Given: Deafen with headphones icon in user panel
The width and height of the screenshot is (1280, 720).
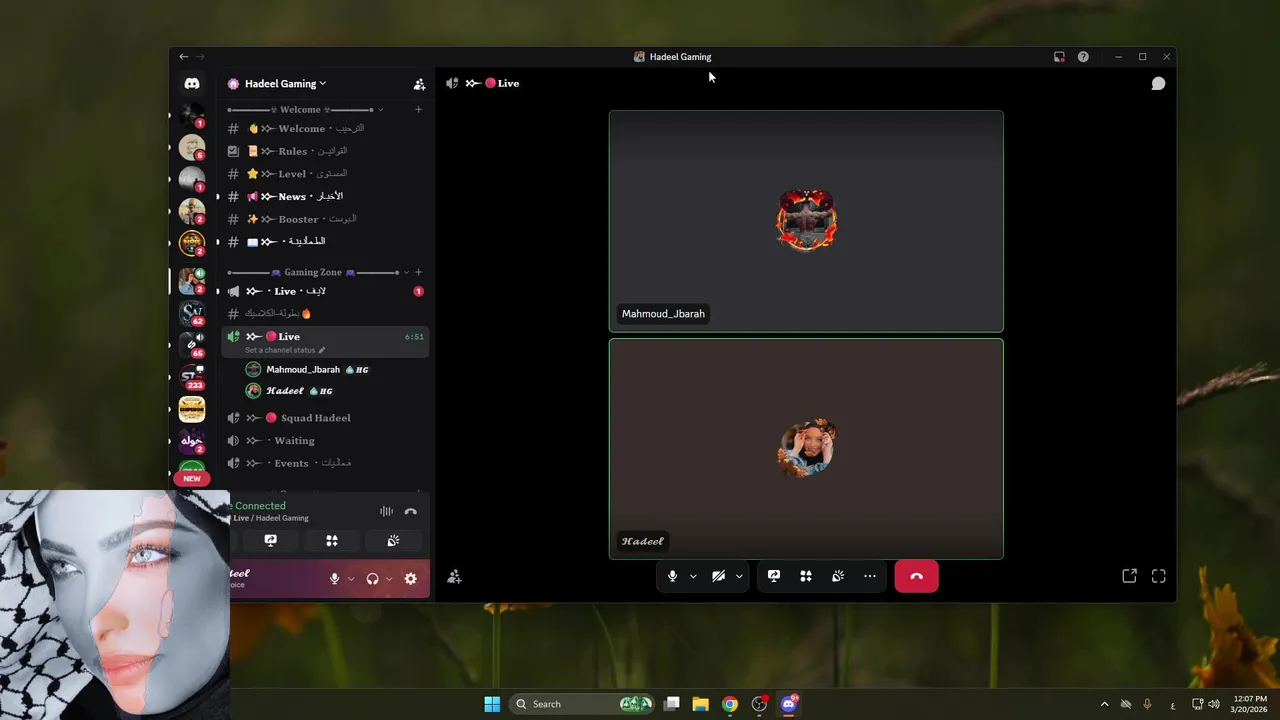Looking at the screenshot, I should tap(373, 579).
